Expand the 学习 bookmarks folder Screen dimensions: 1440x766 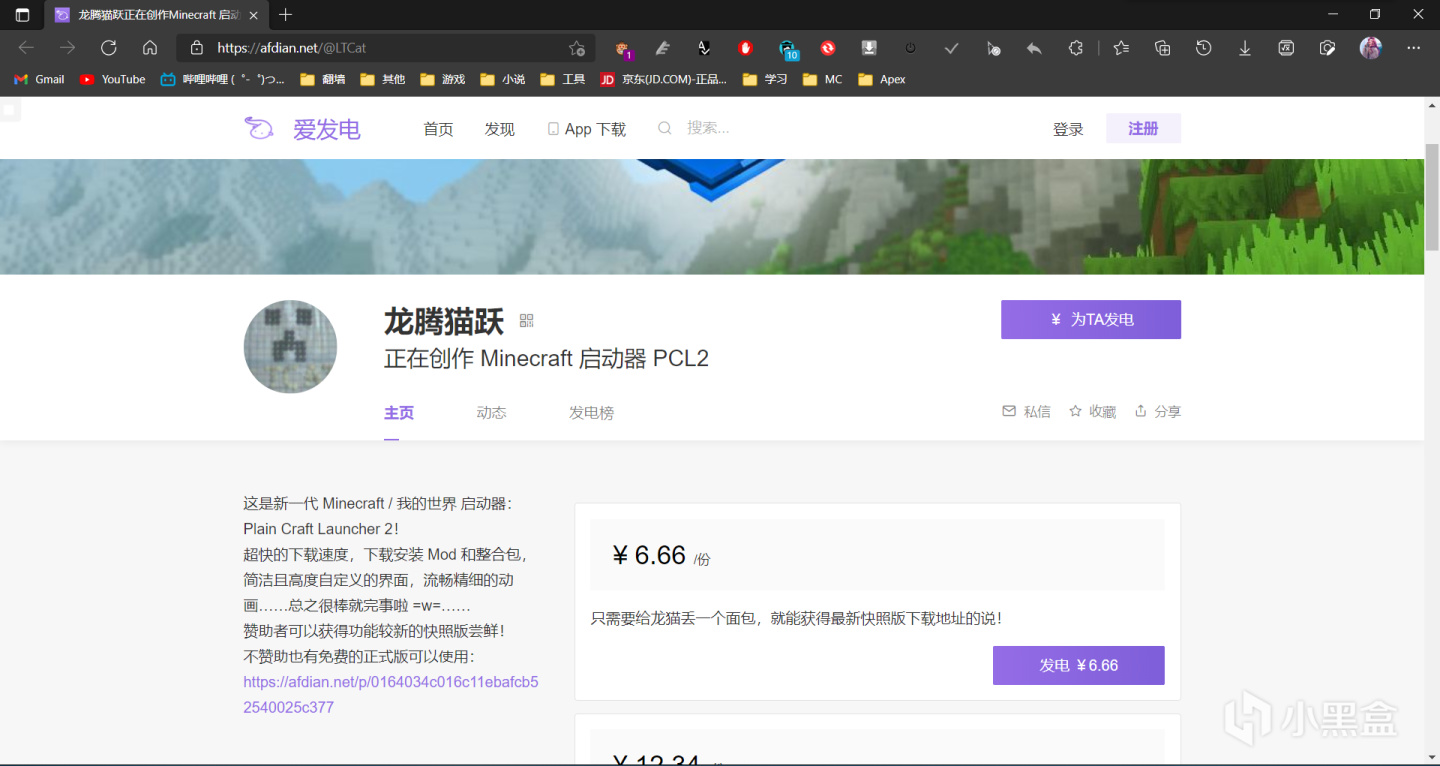[x=765, y=79]
